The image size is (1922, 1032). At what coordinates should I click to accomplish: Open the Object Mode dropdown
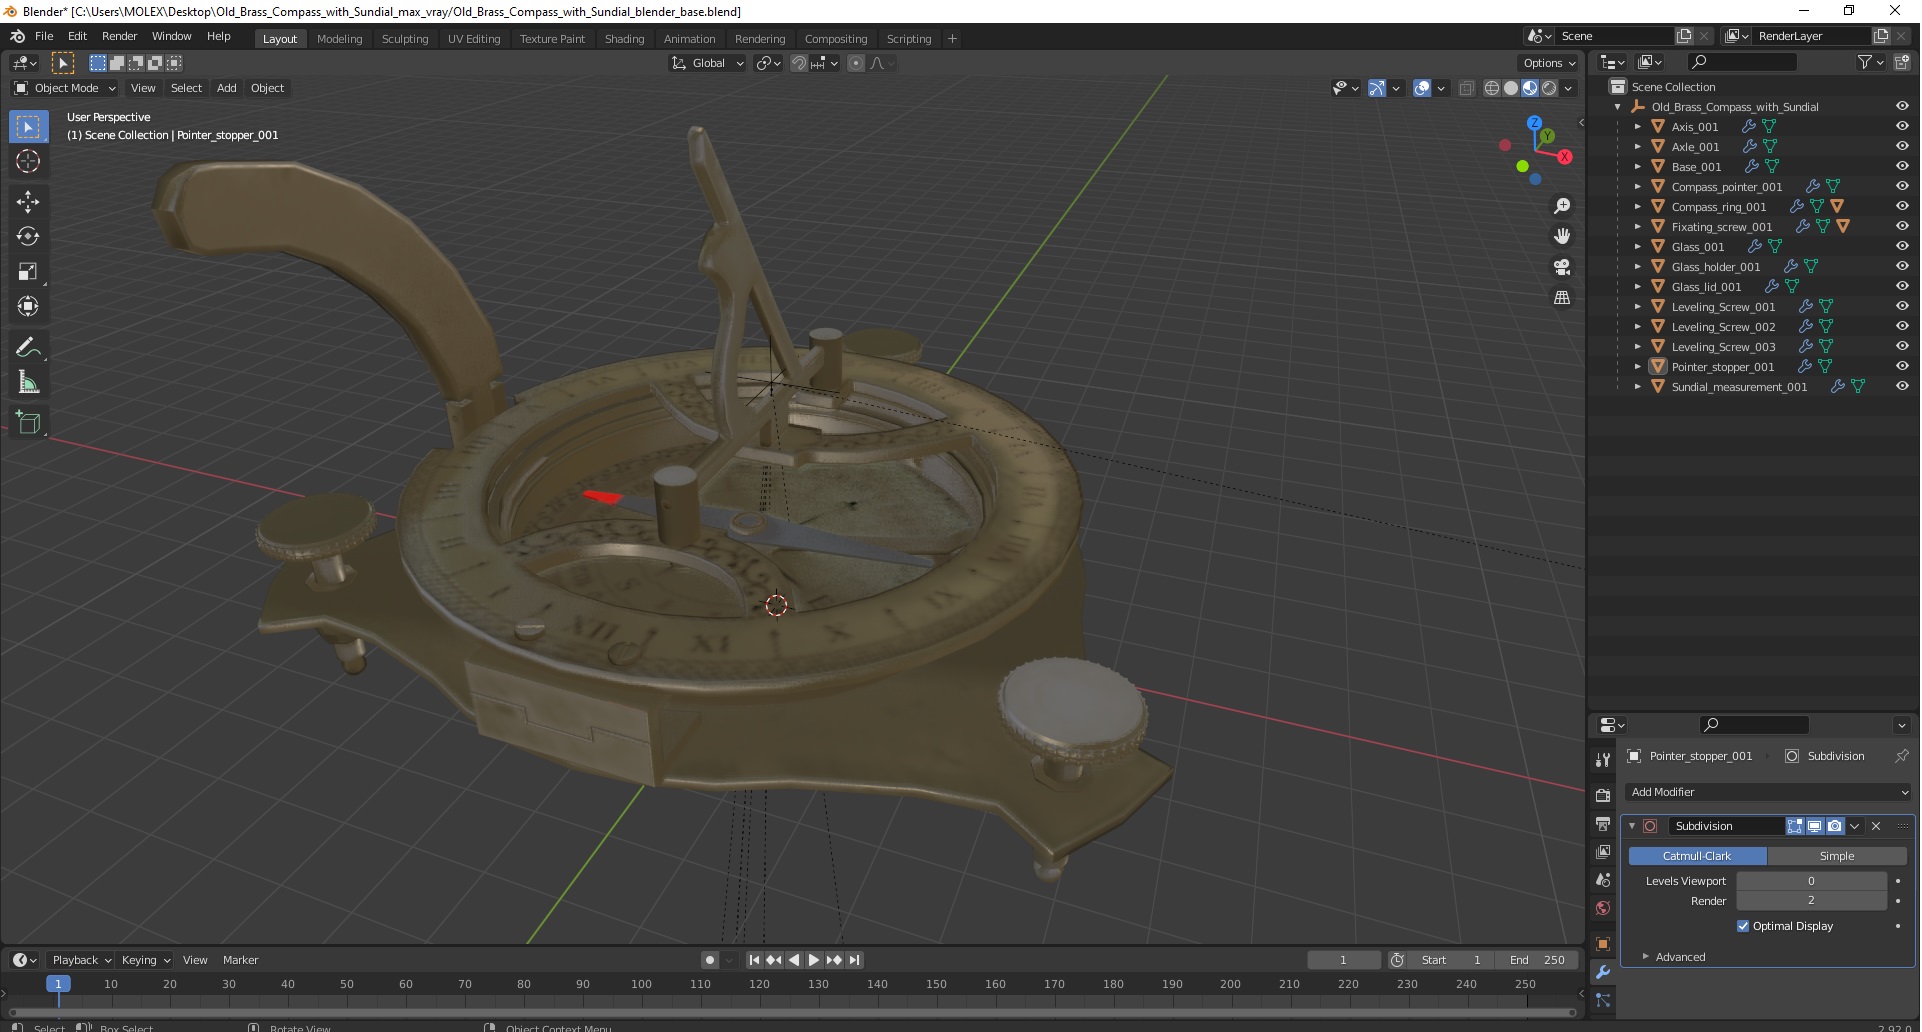[64, 88]
